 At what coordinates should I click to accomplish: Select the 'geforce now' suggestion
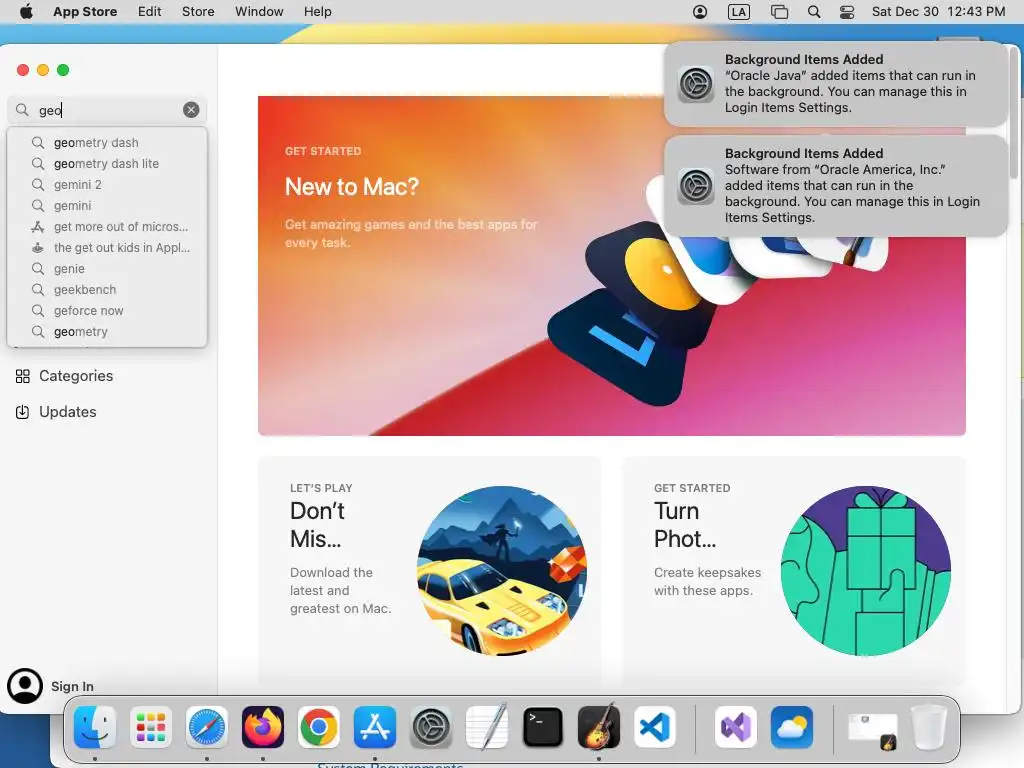pyautogui.click(x=108, y=310)
